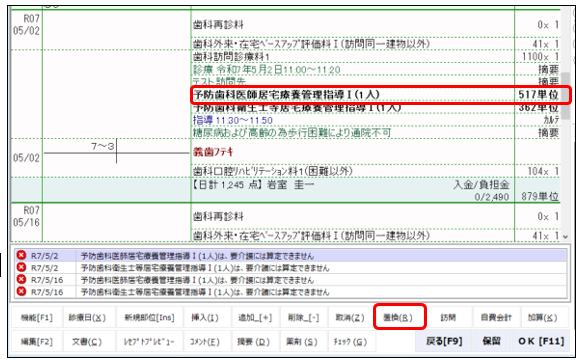Screen dimensions: 583x364
Task: Click 歯科外来・在宅ベースアップ評価料 row under 05/02
Action: [376, 44]
